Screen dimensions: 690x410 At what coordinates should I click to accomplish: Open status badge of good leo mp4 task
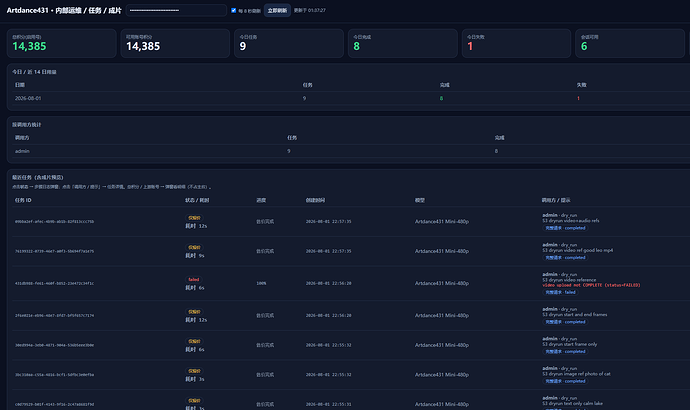(x=194, y=247)
